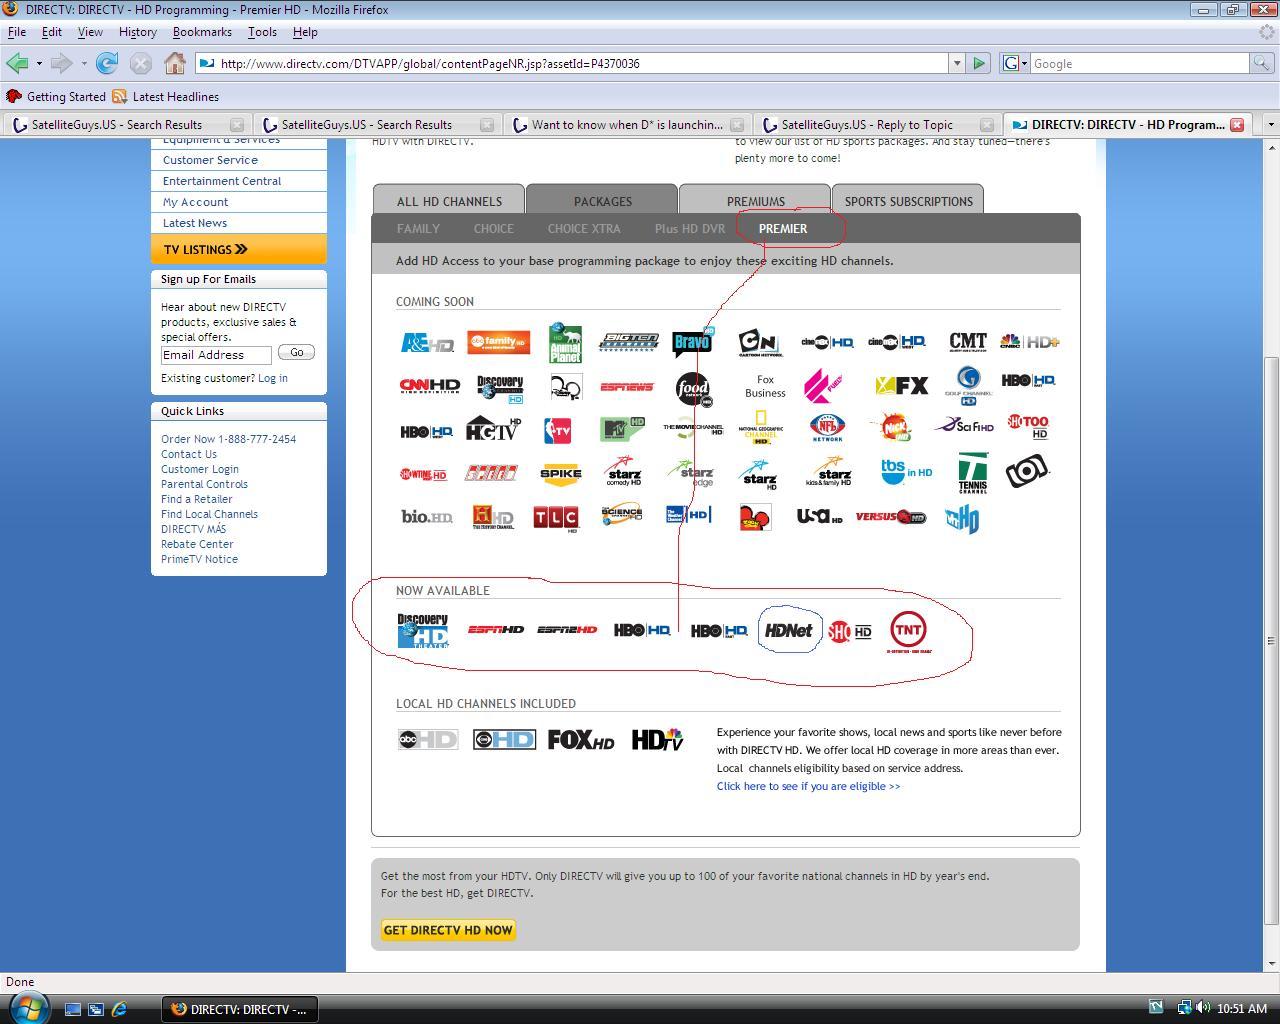Click the Go arrow next to address bar
This screenshot has width=1280, height=1024.
pyautogui.click(x=979, y=63)
